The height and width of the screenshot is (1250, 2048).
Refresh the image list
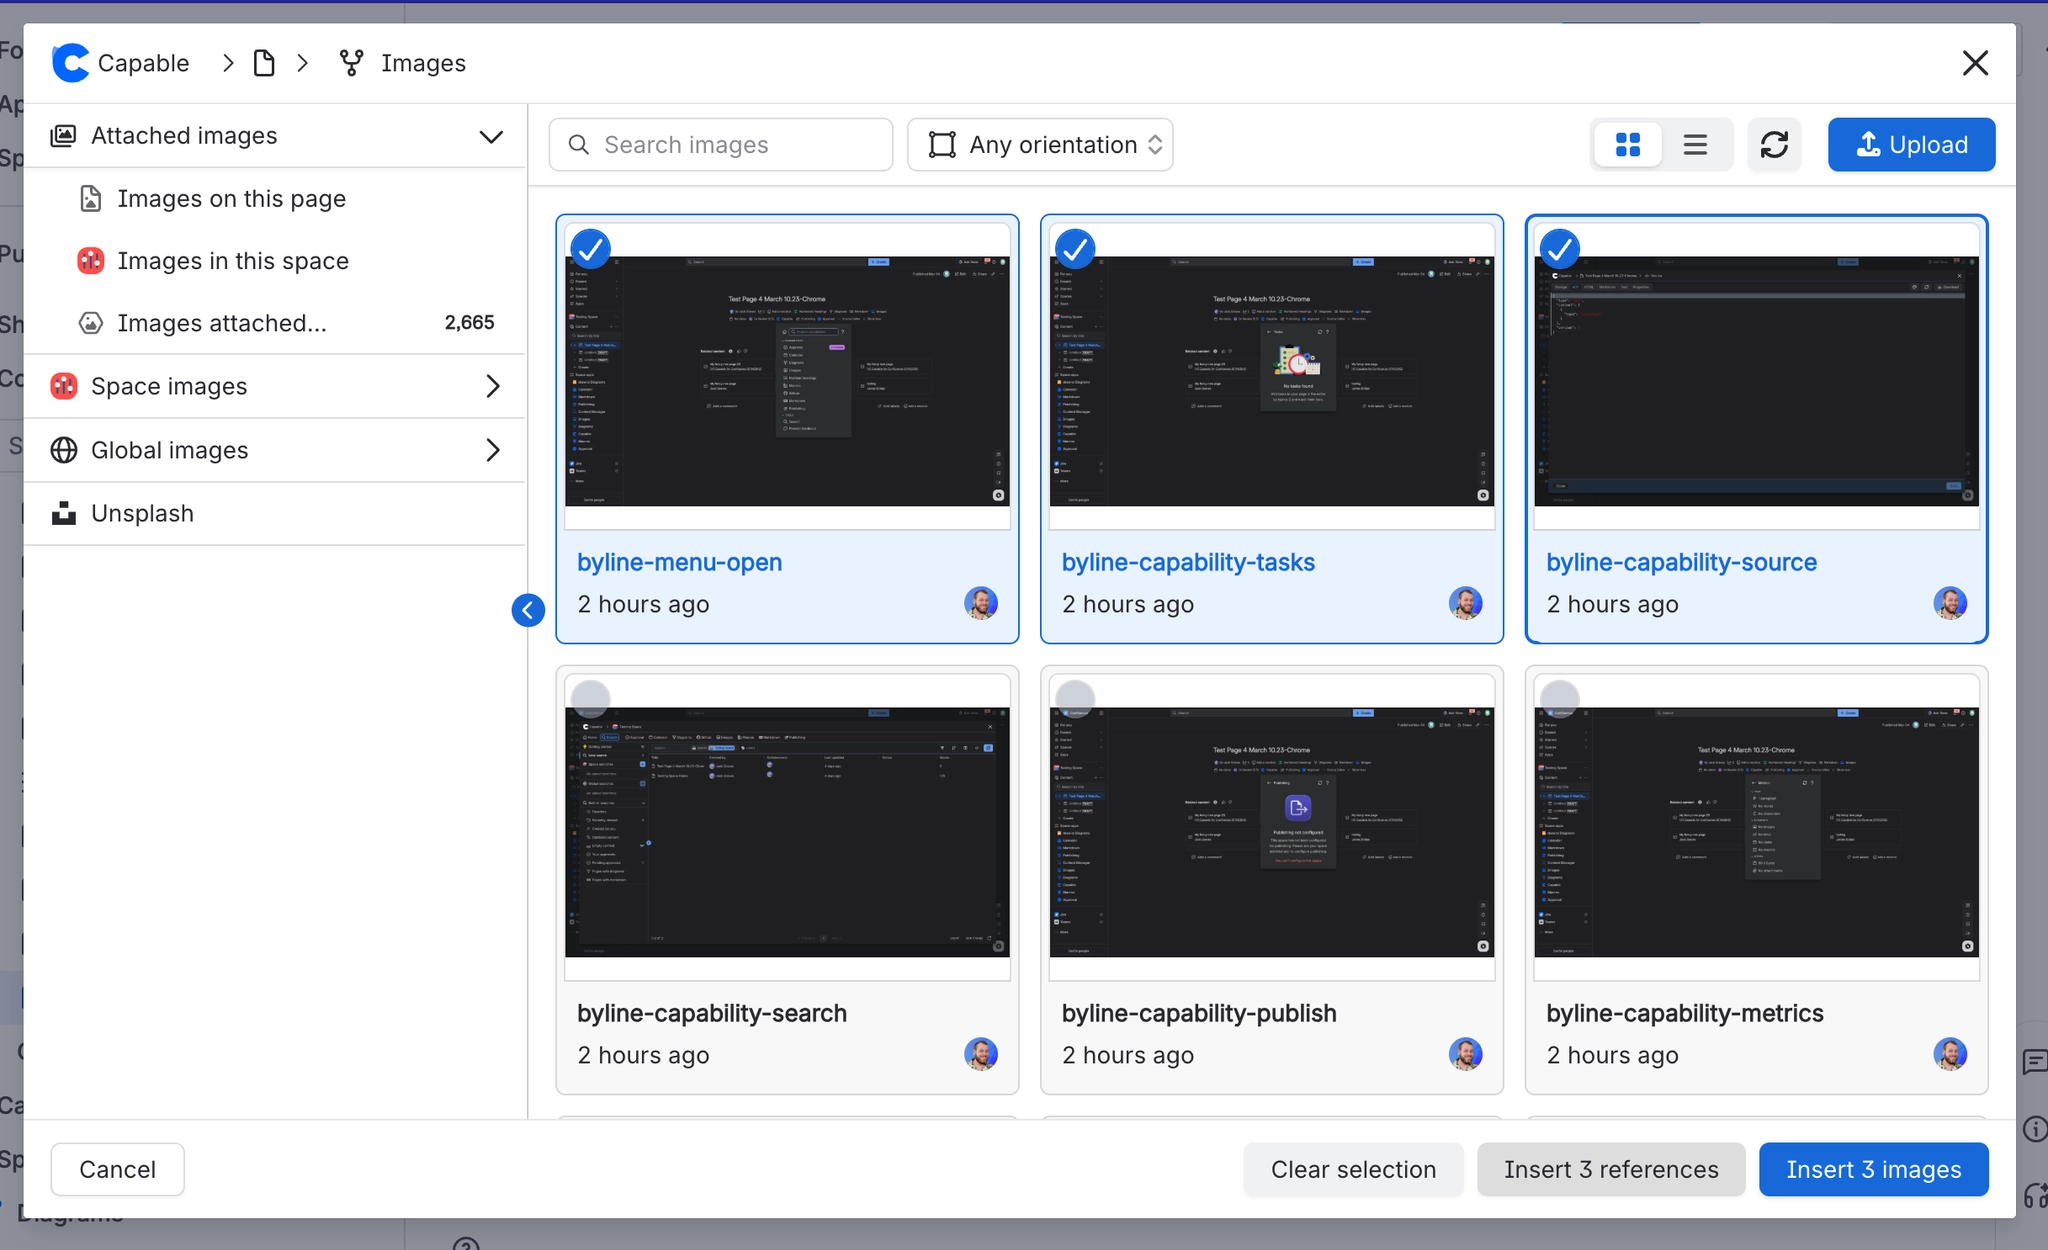point(1775,144)
